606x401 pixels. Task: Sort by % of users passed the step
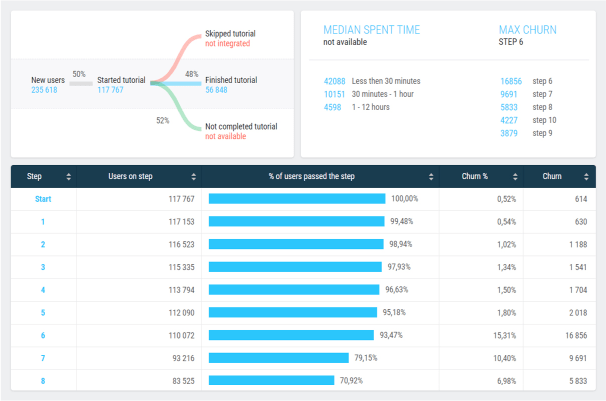click(431, 177)
